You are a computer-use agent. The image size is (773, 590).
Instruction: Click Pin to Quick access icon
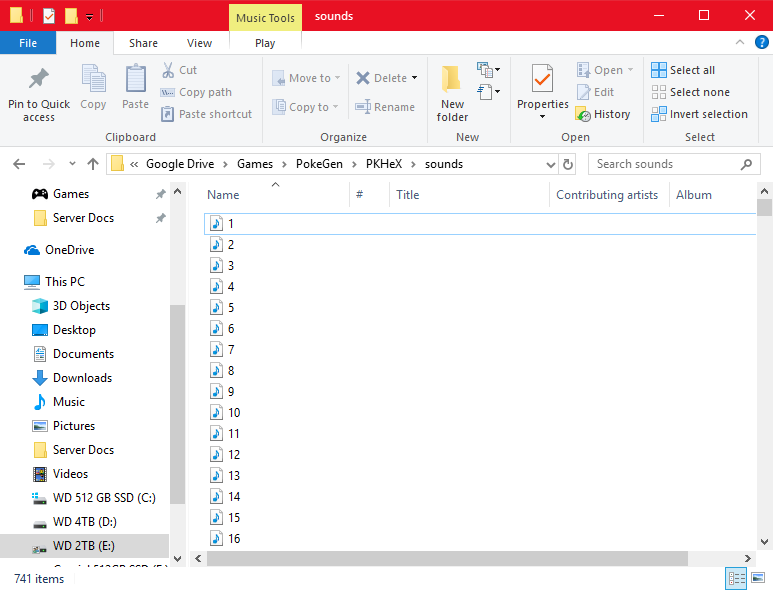click(39, 80)
